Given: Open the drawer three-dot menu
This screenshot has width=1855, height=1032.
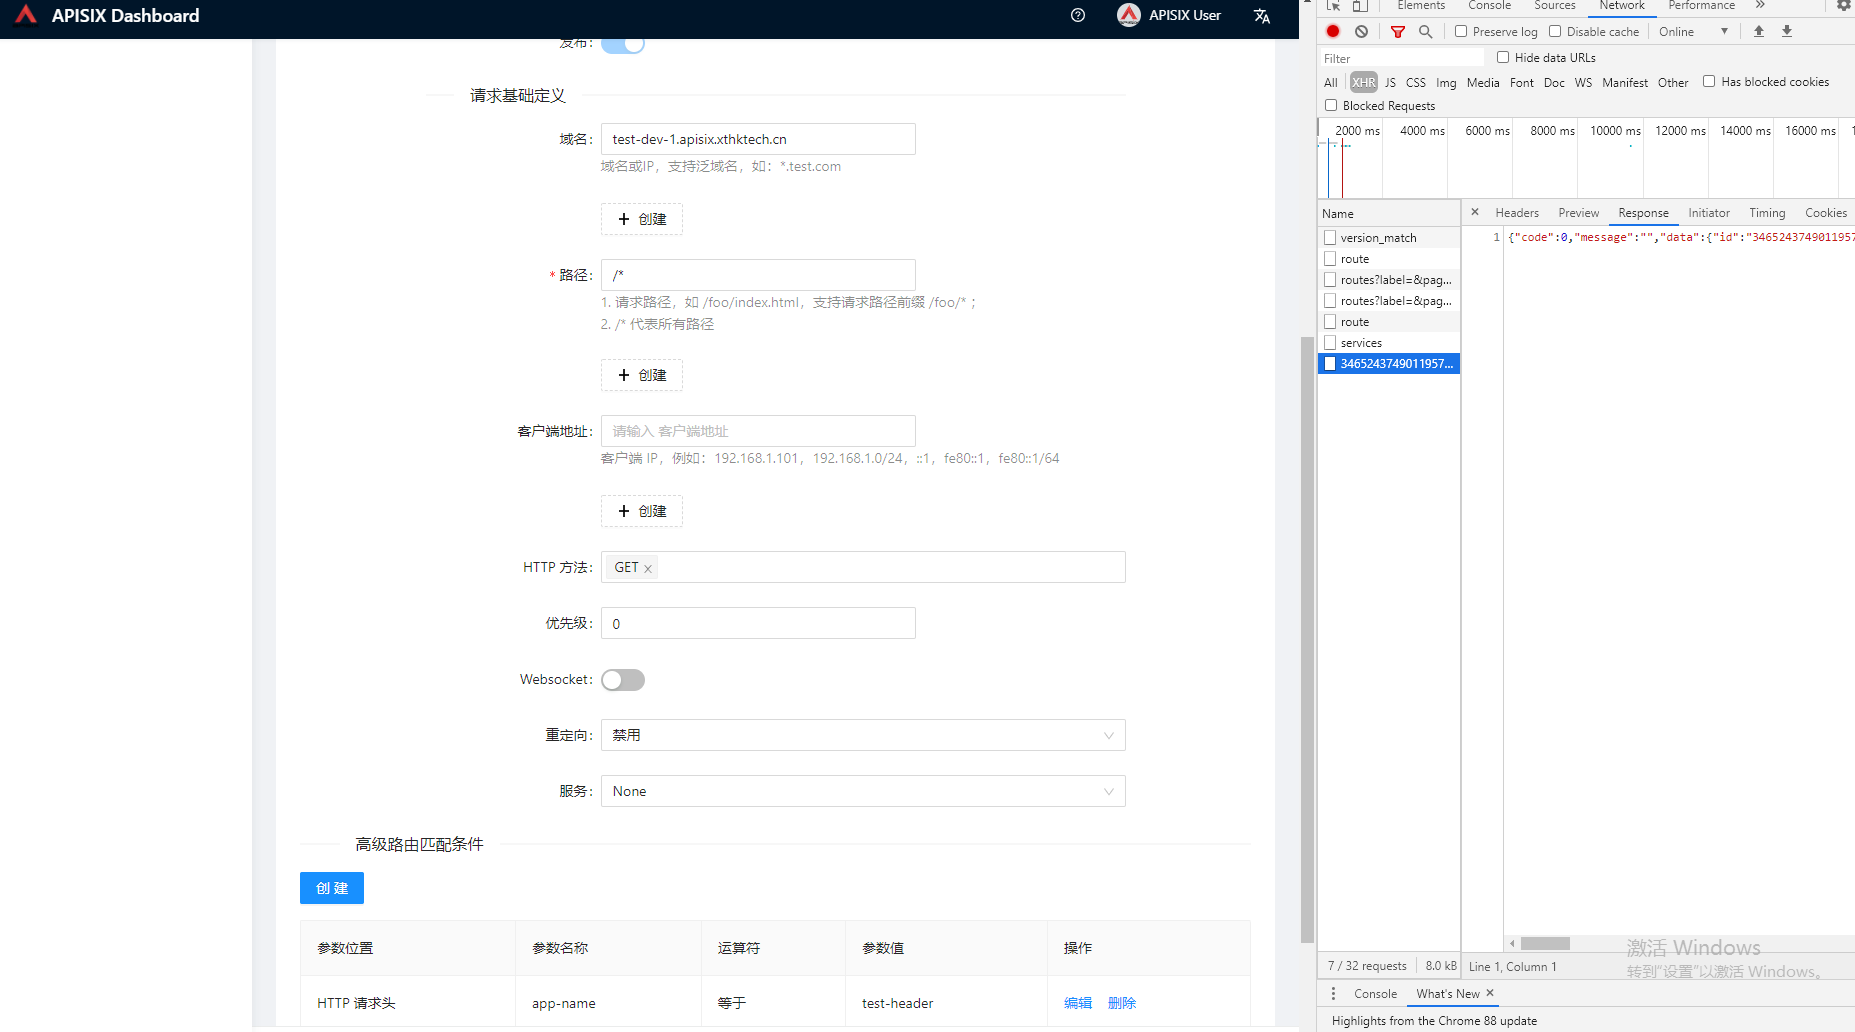Looking at the screenshot, I should tap(1333, 993).
